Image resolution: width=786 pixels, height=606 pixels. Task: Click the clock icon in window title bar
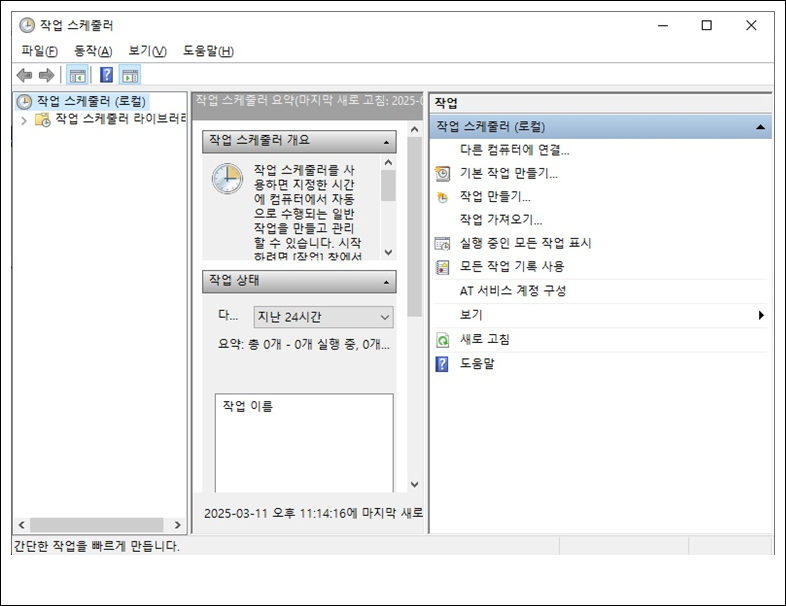click(x=27, y=25)
